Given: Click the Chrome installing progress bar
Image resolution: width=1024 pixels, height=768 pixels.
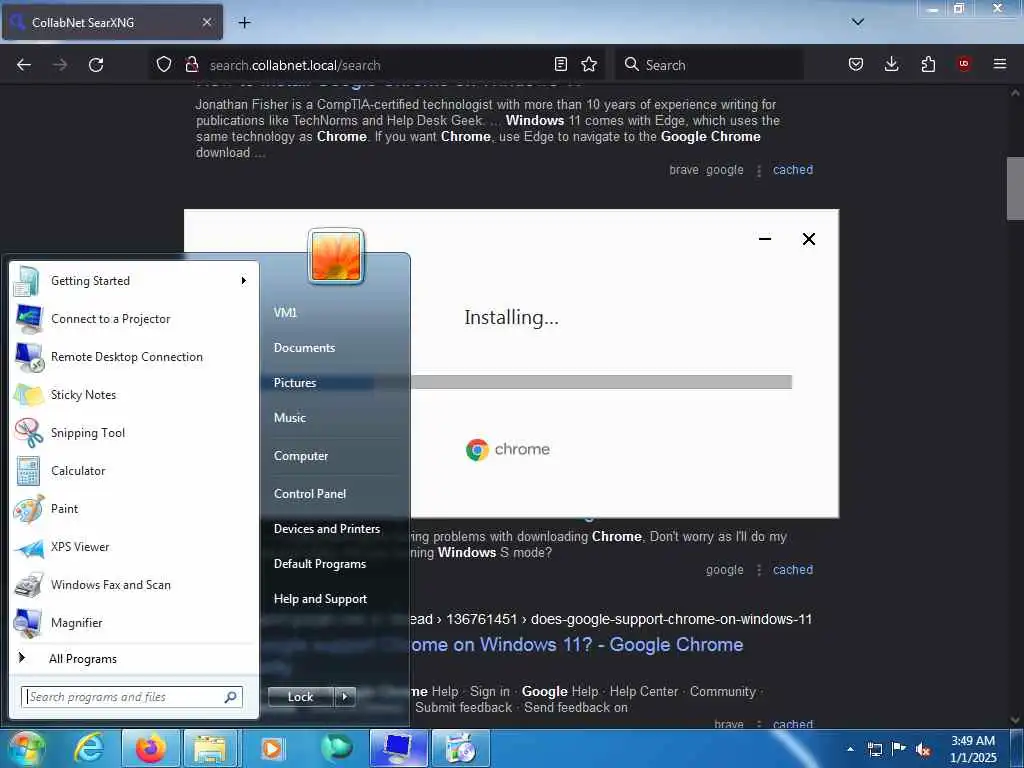Looking at the screenshot, I should [601, 382].
